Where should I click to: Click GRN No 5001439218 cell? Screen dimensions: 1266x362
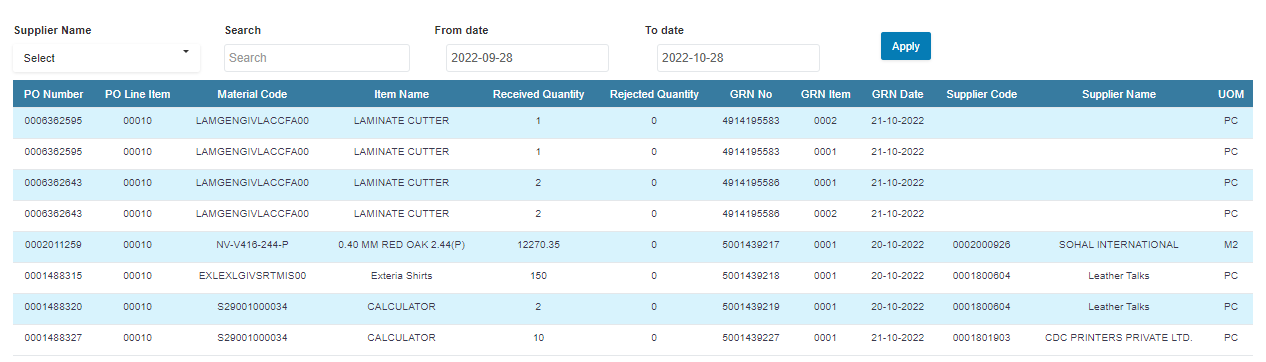click(x=750, y=276)
